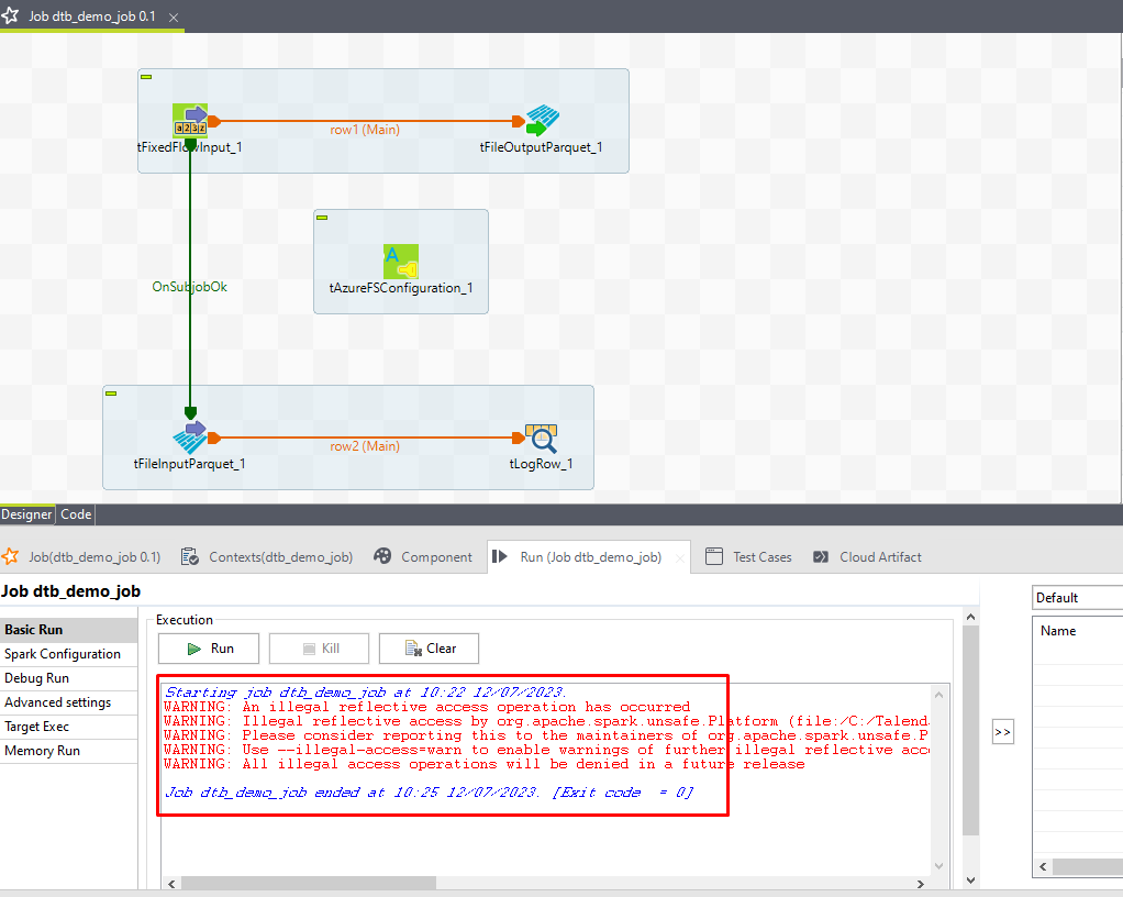This screenshot has height=897, width=1123.
Task: Click the Clear button for console
Action: click(430, 648)
